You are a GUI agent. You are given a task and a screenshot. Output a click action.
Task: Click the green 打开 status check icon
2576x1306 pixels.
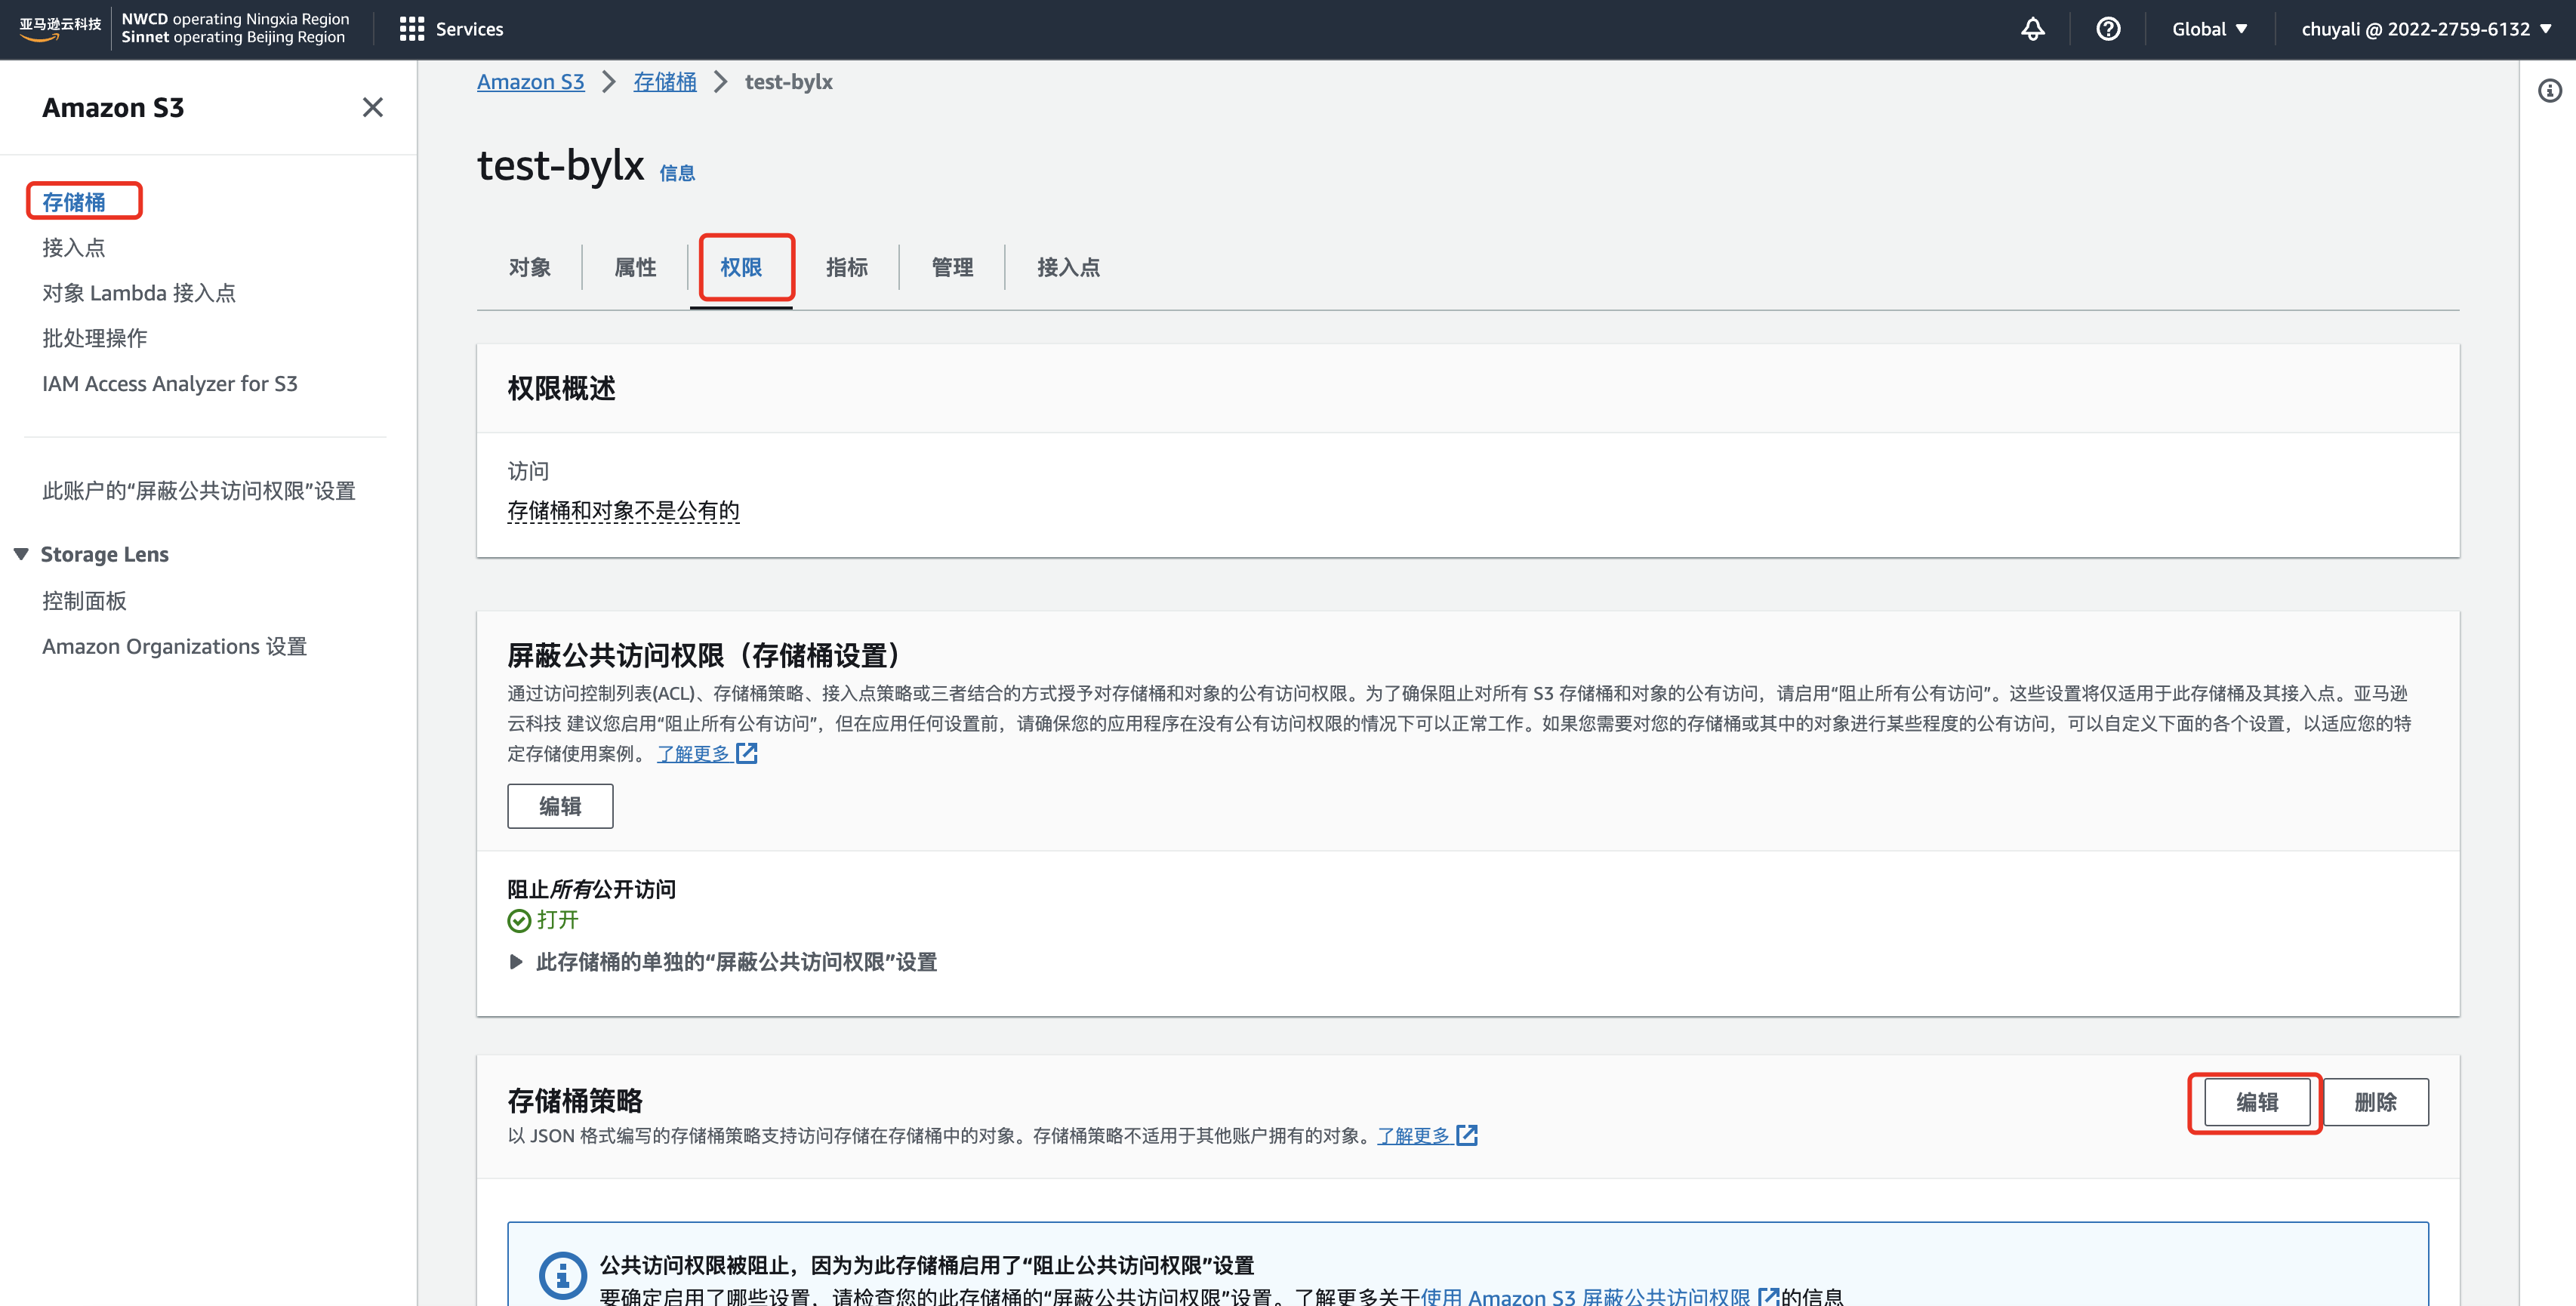coord(519,921)
